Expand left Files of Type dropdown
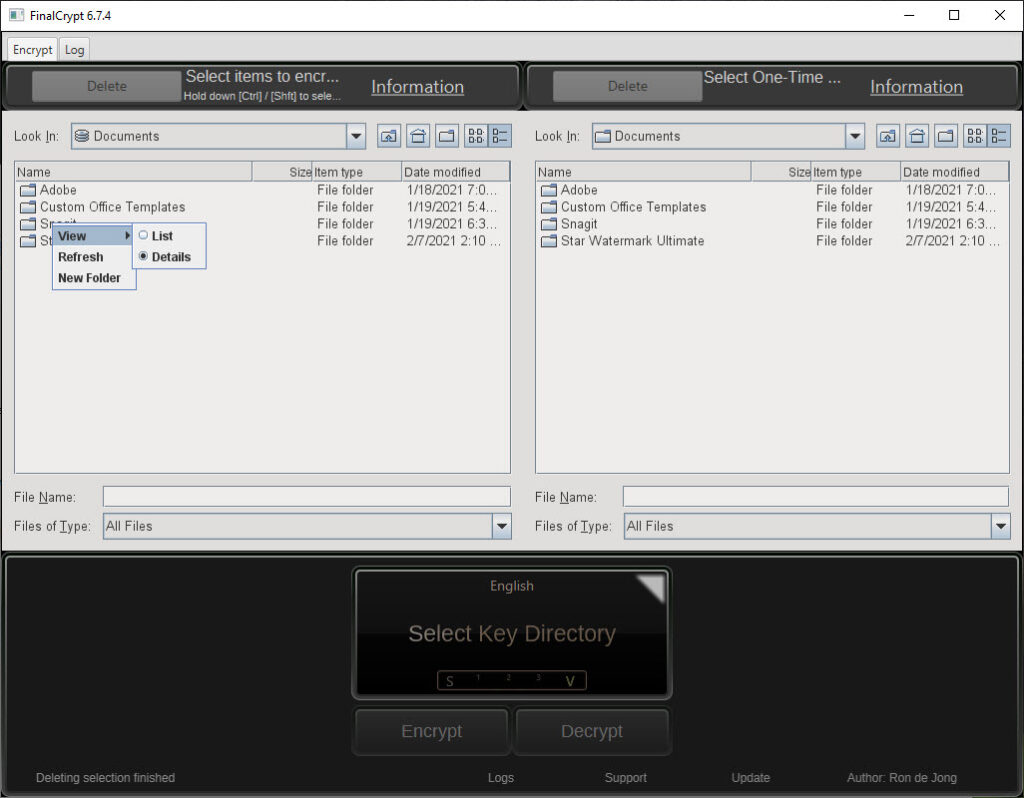The width and height of the screenshot is (1024, 798). pyautogui.click(x=502, y=526)
